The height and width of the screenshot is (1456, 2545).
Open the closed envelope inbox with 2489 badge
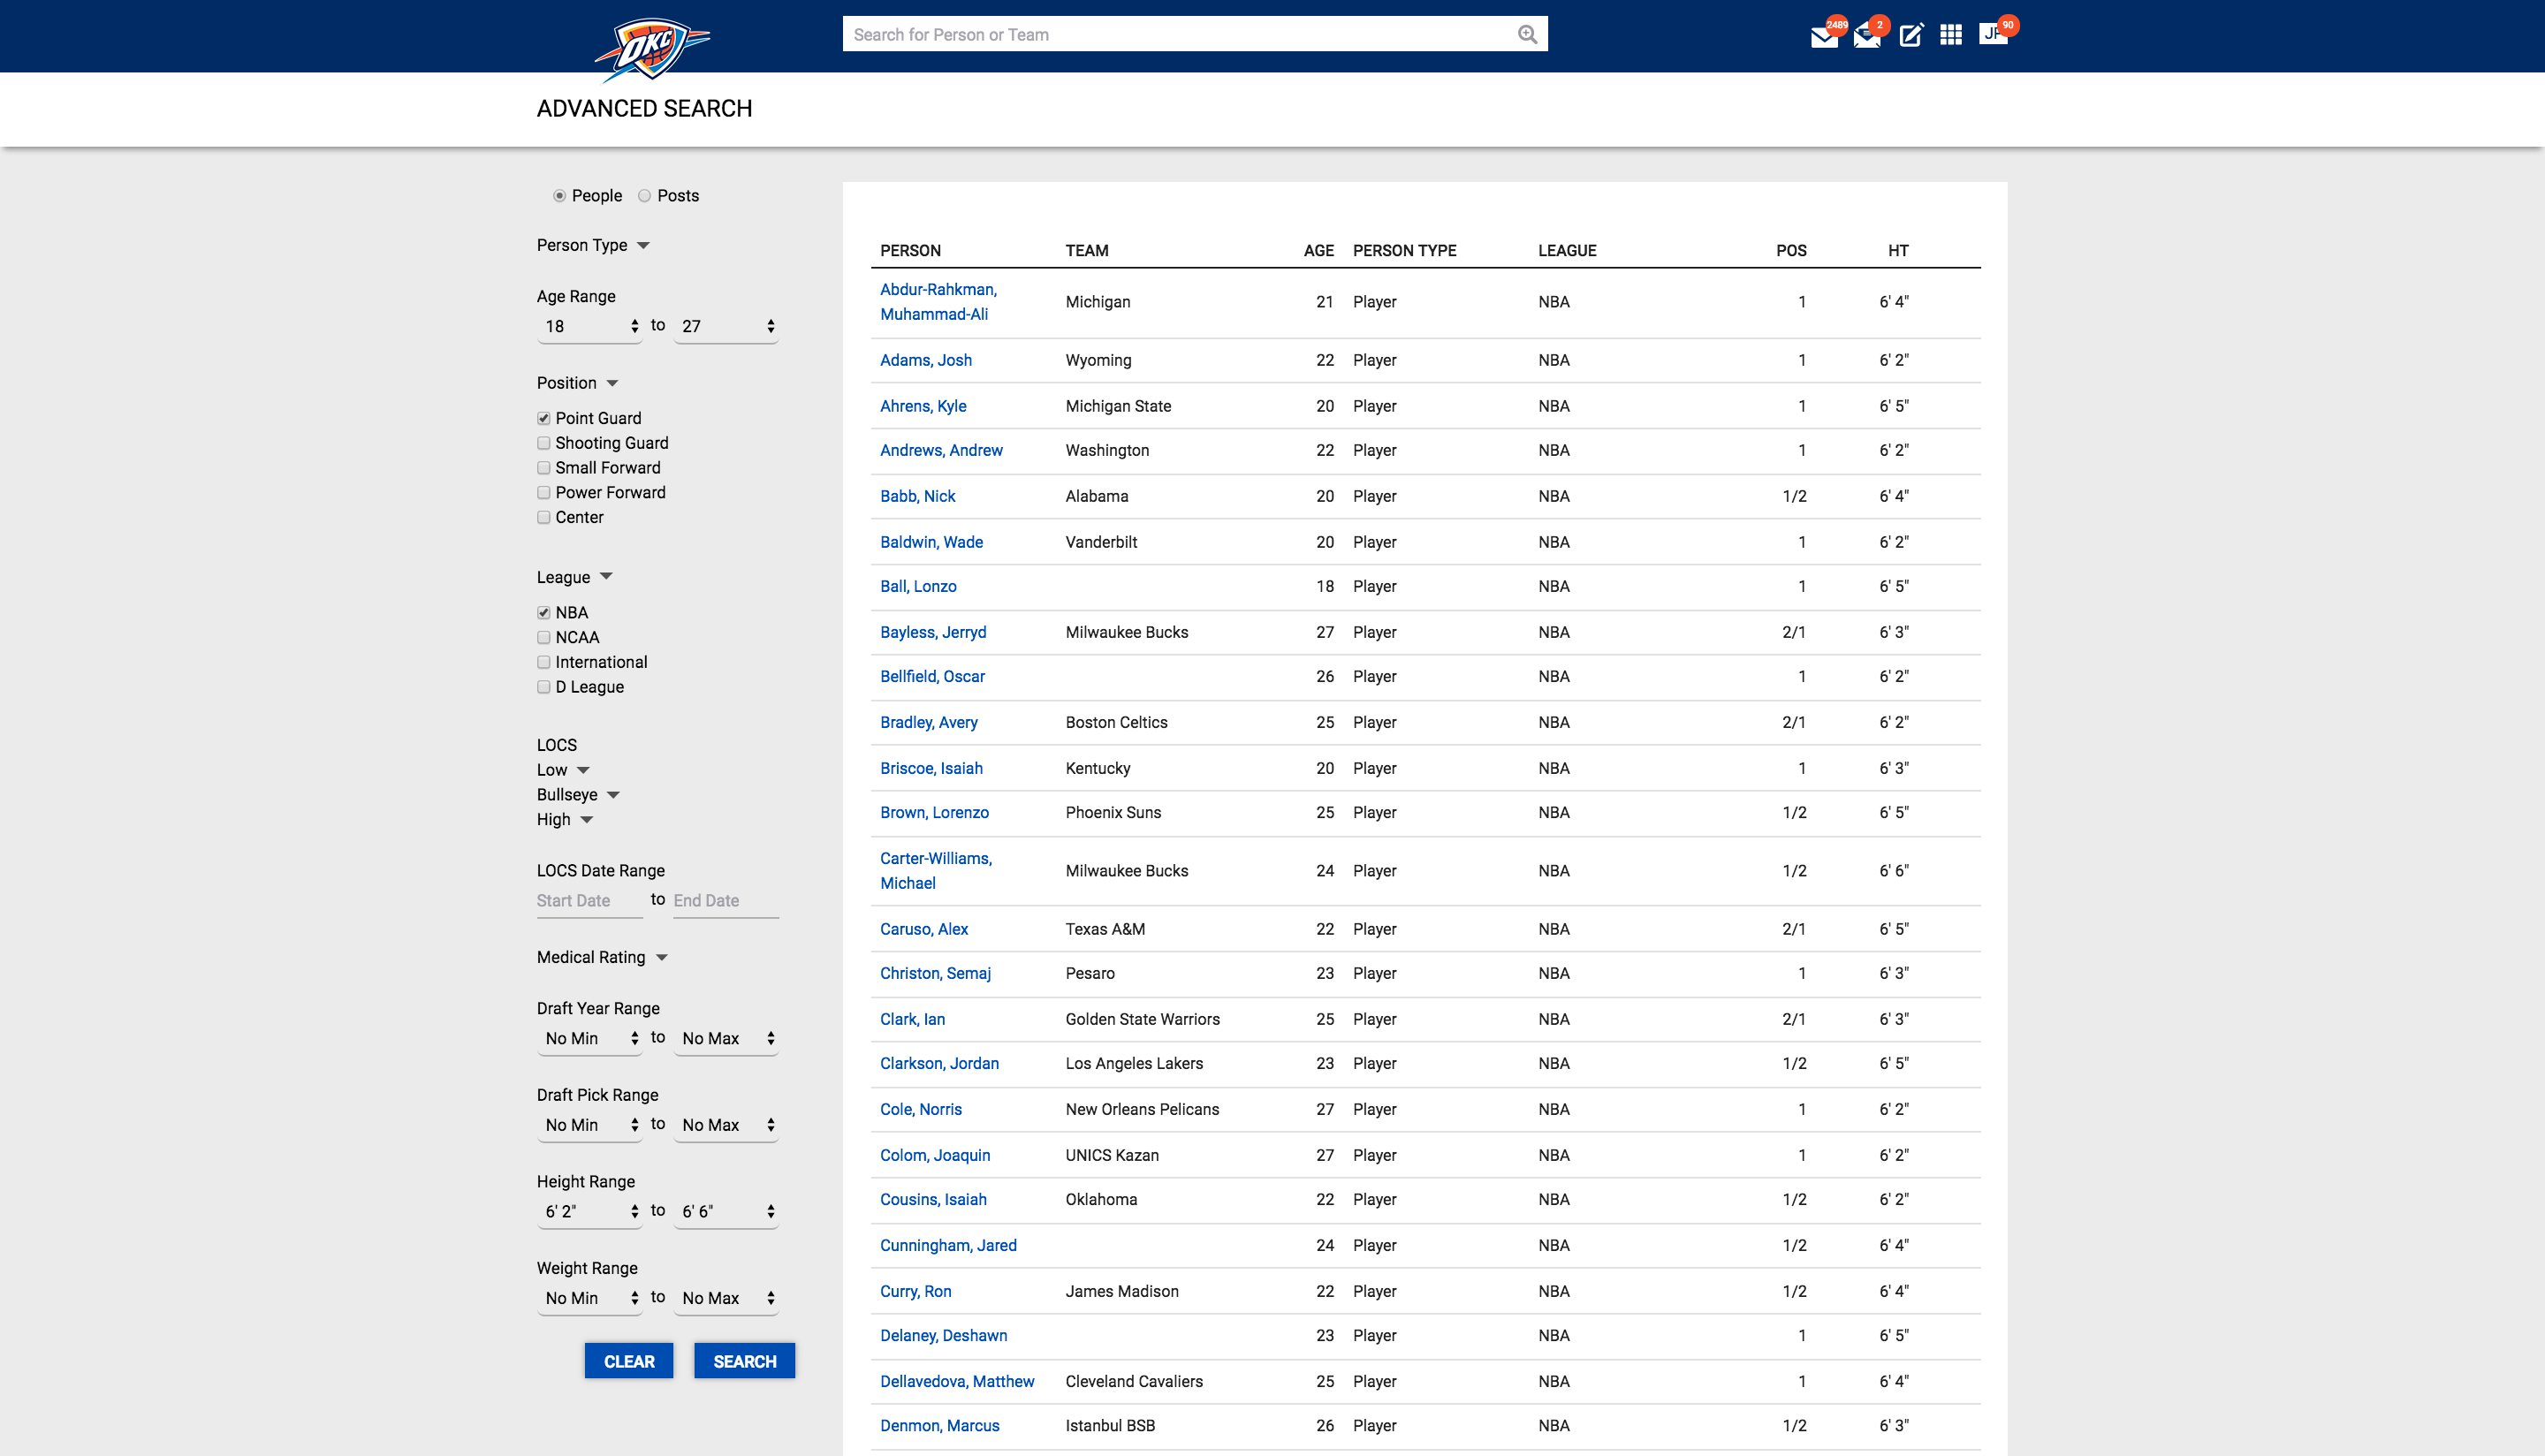coord(1823,37)
